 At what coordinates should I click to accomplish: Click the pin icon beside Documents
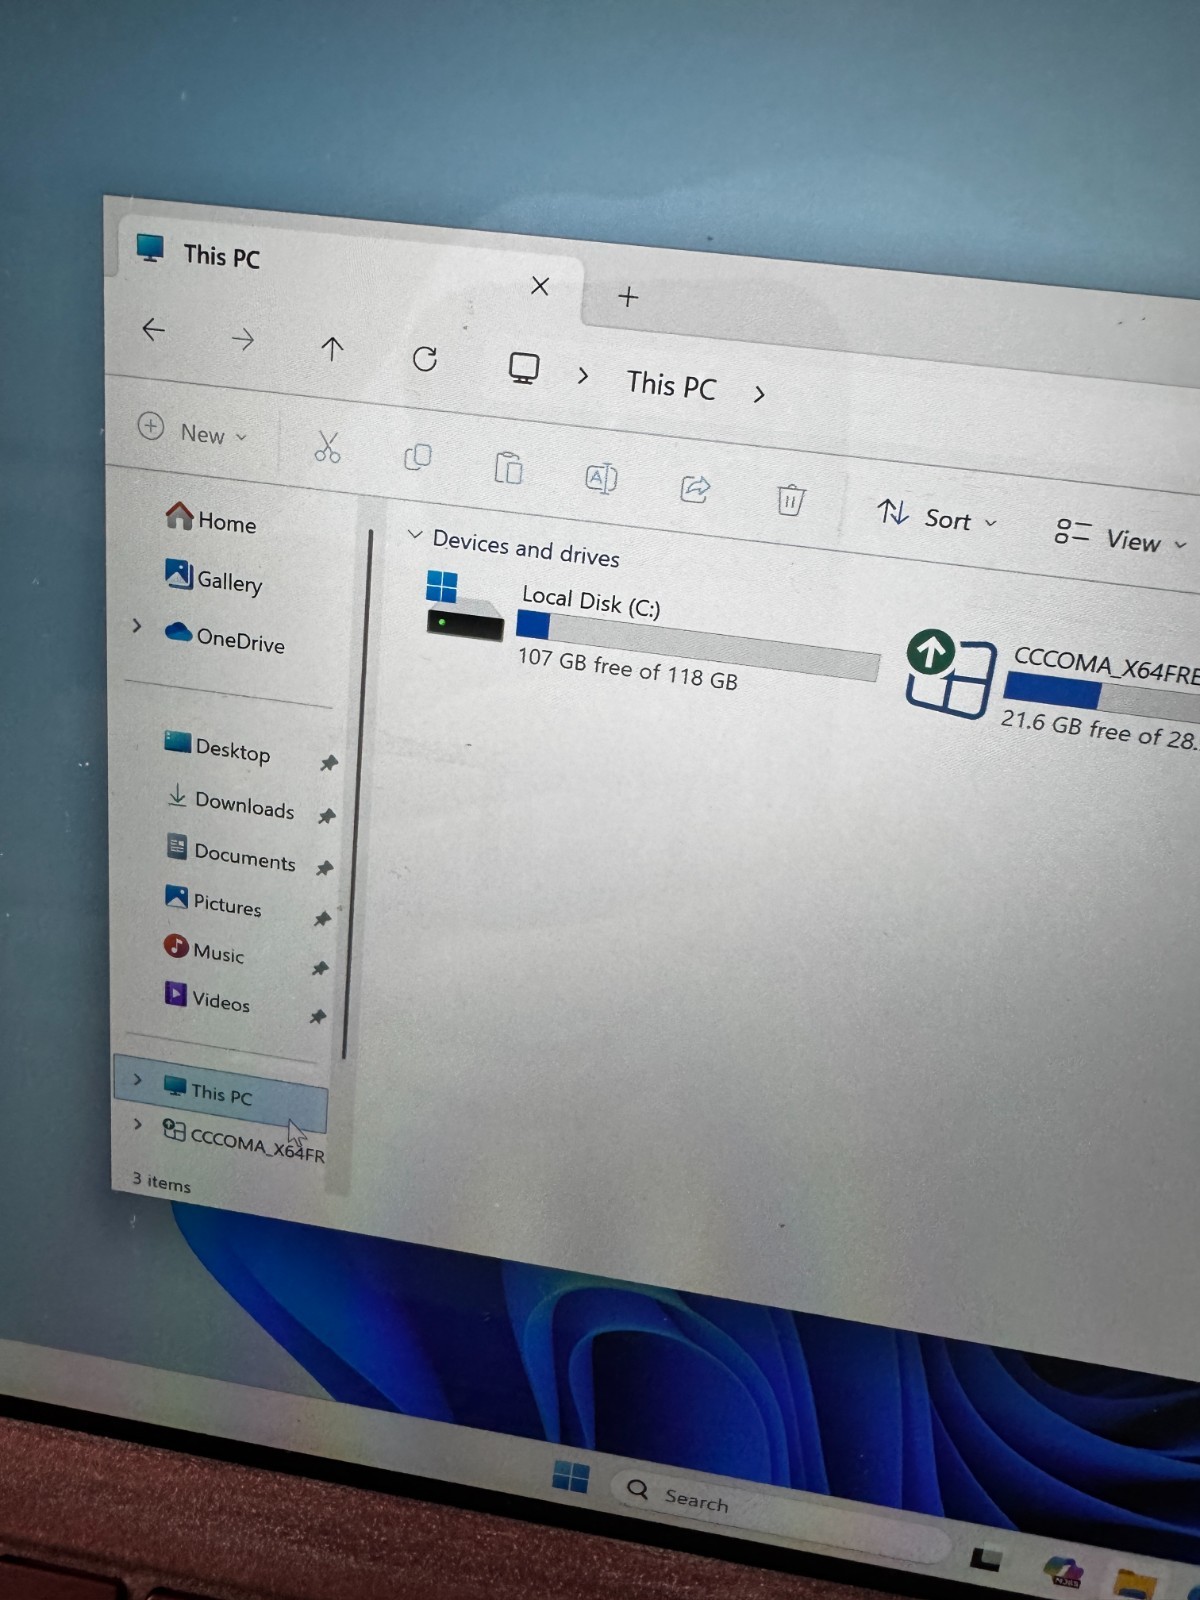(x=324, y=868)
